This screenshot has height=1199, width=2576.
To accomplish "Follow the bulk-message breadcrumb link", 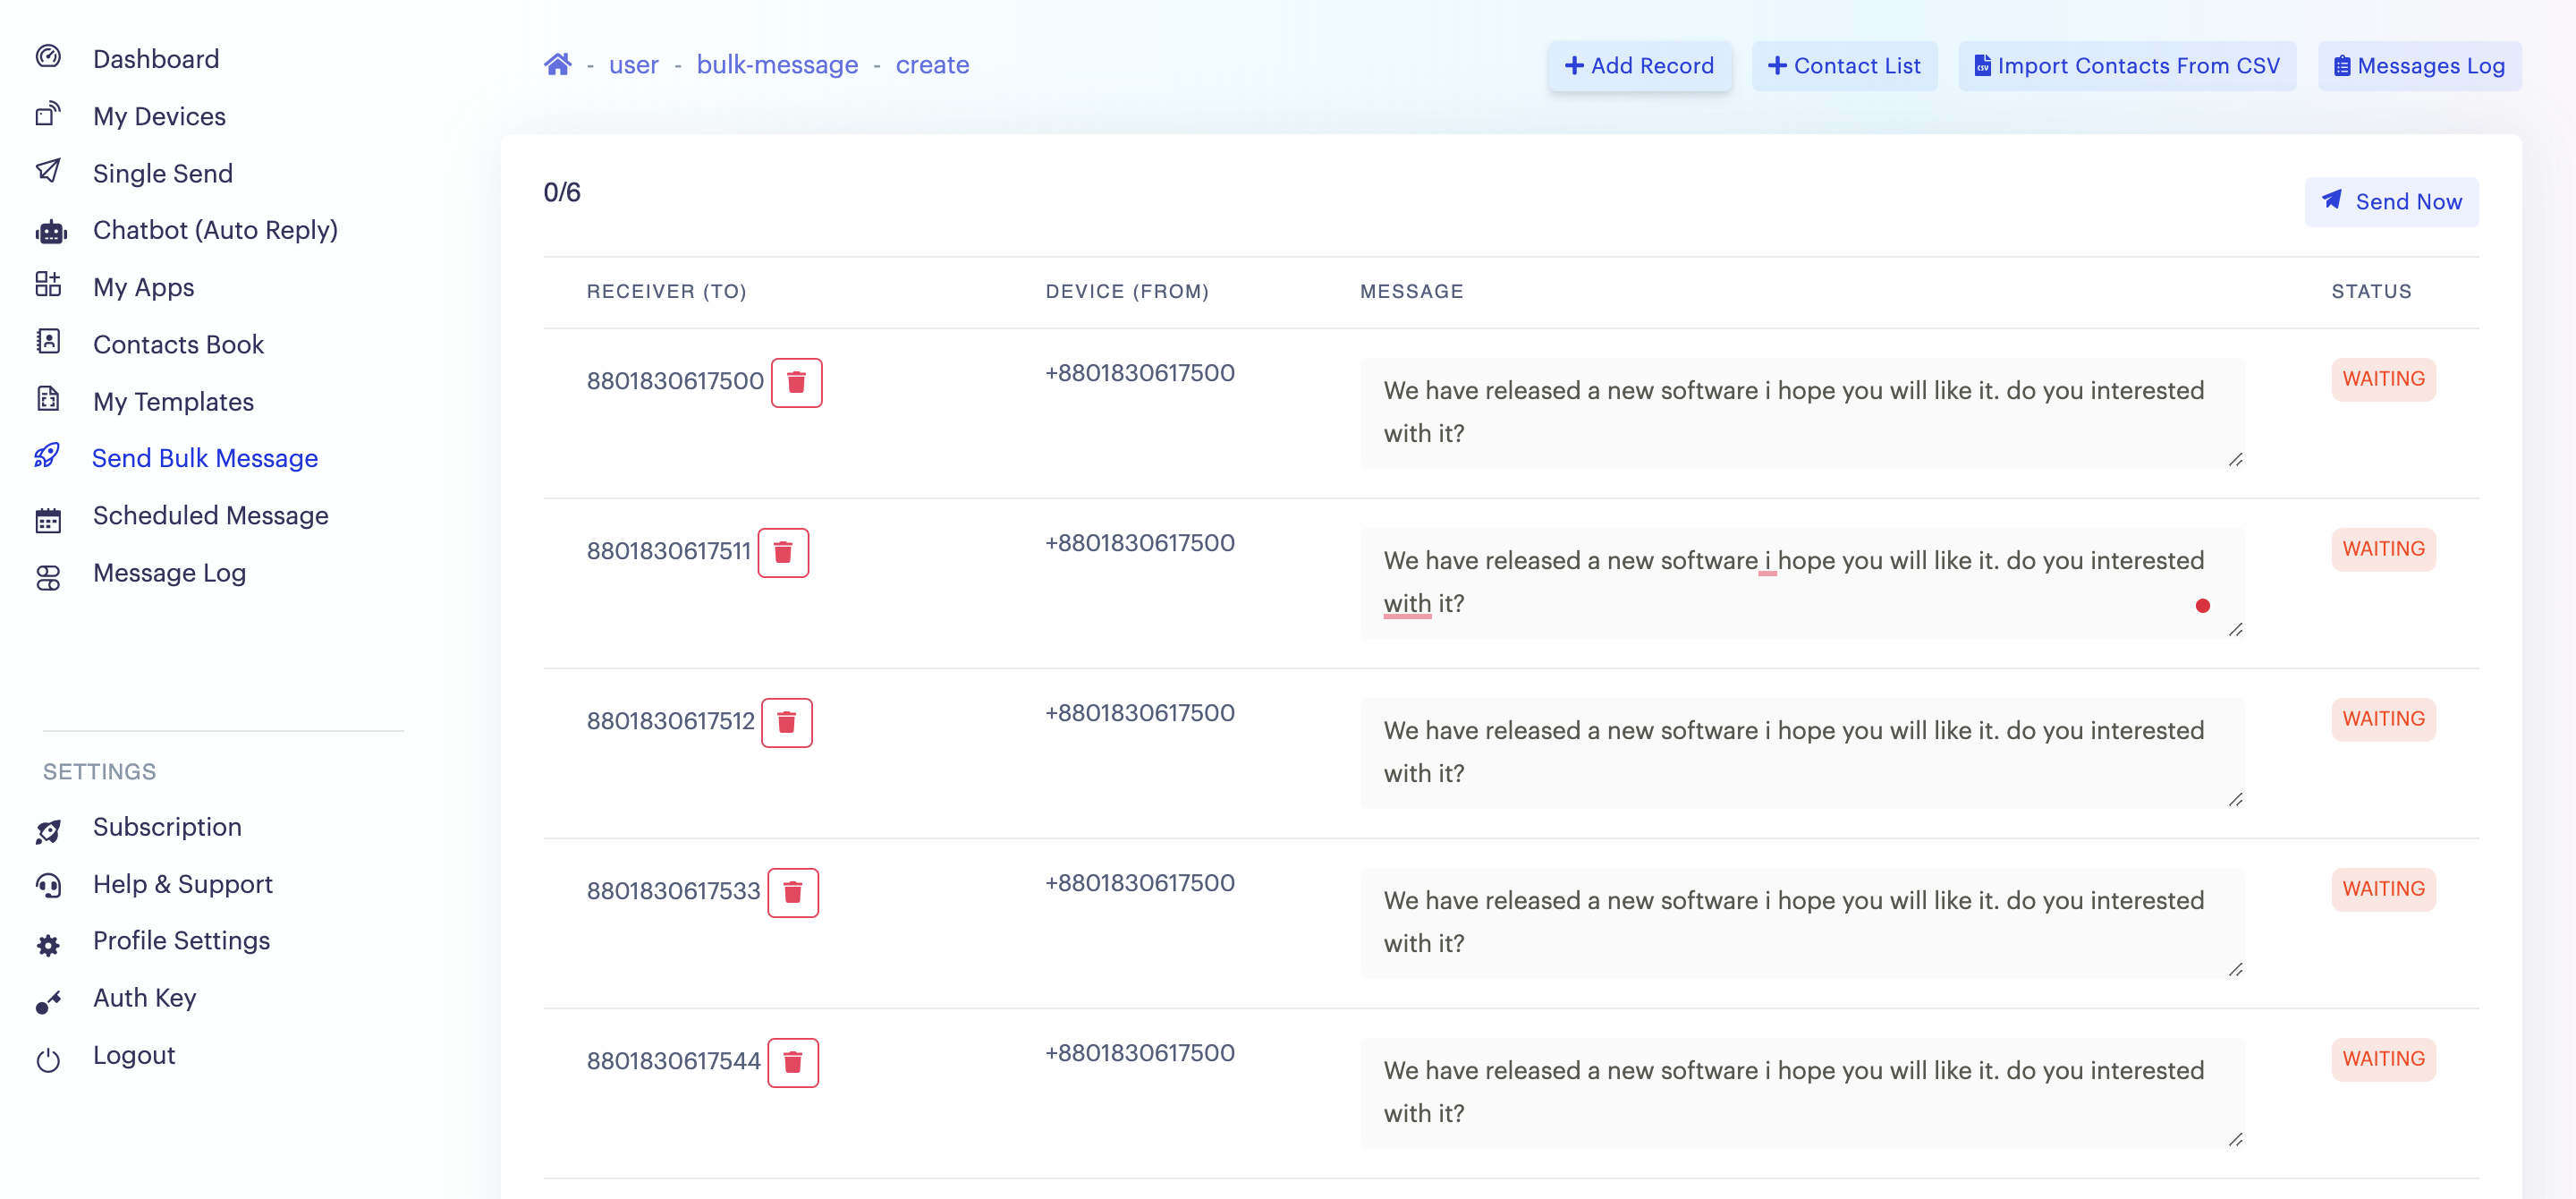I will (x=777, y=65).
